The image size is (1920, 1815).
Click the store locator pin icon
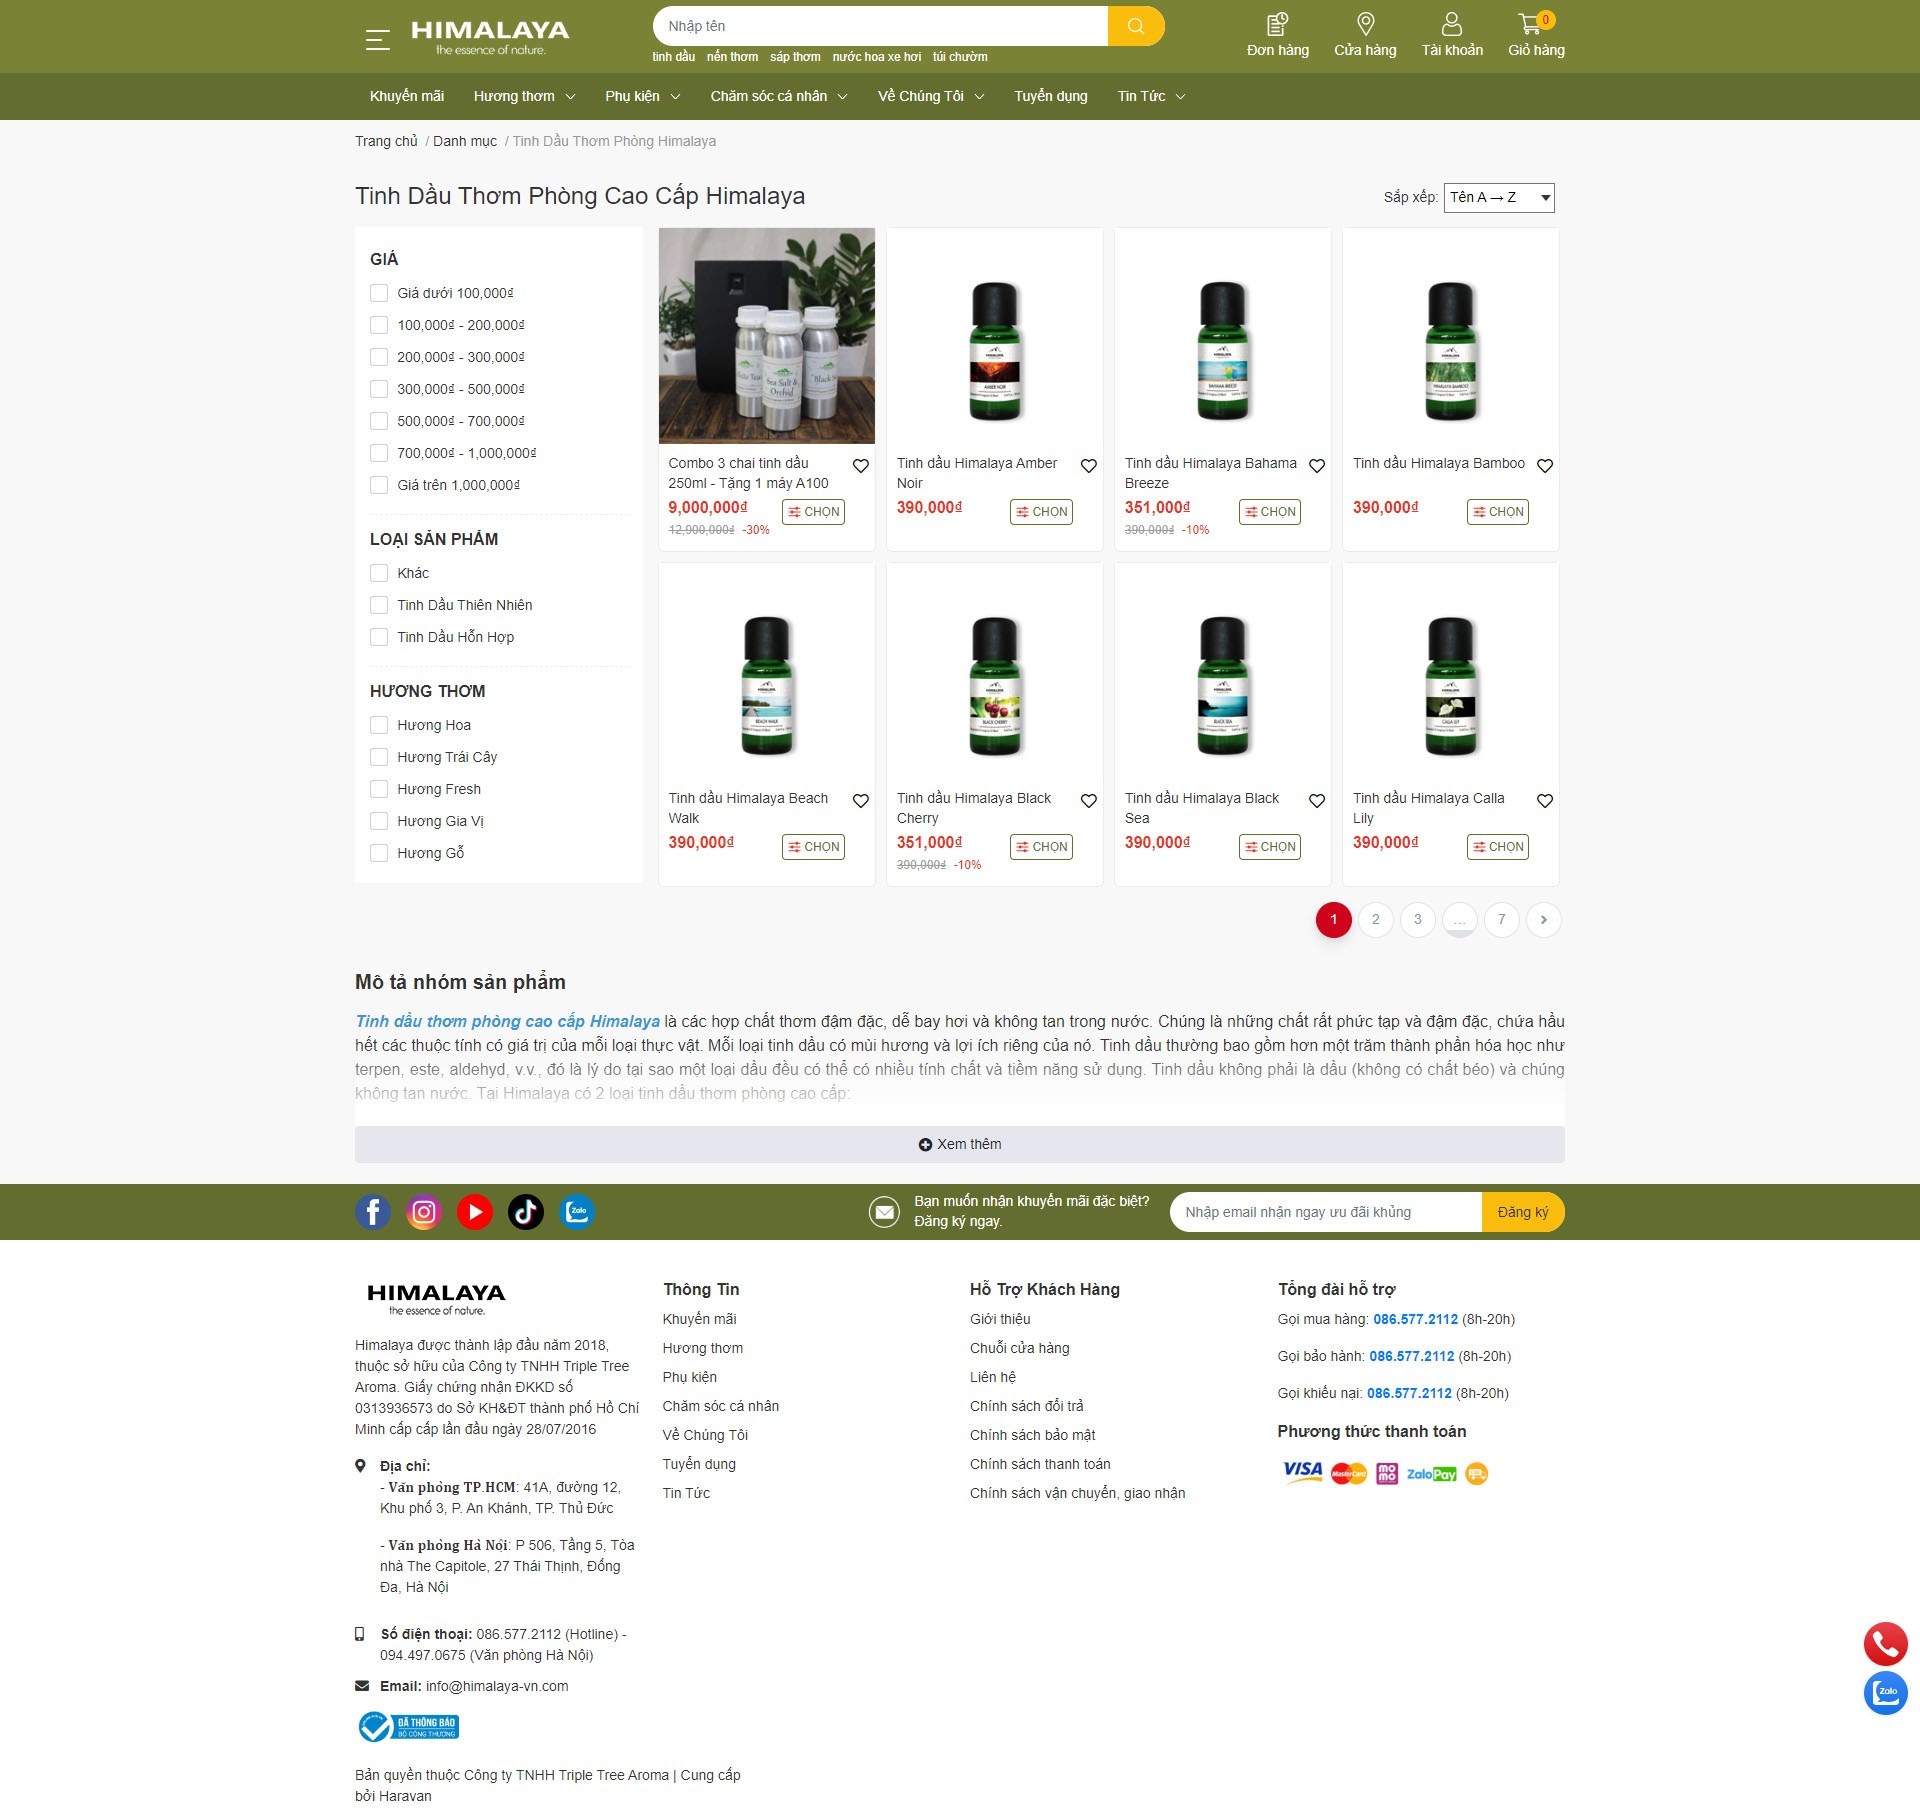click(1365, 24)
